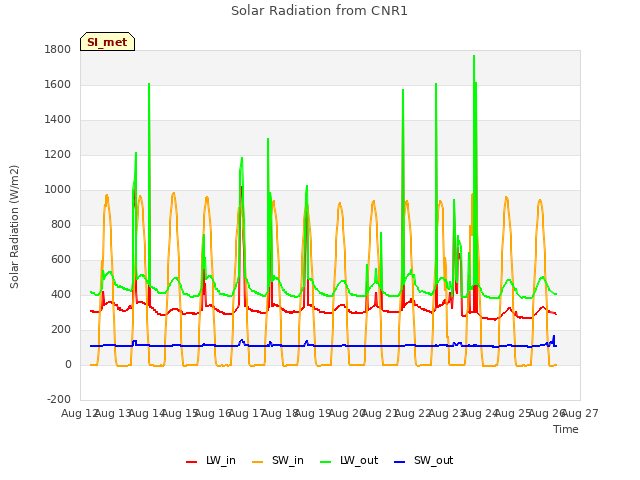This screenshot has height=480, width=640.
Task: Click the green LW_out legend color marker
Action: (326, 462)
